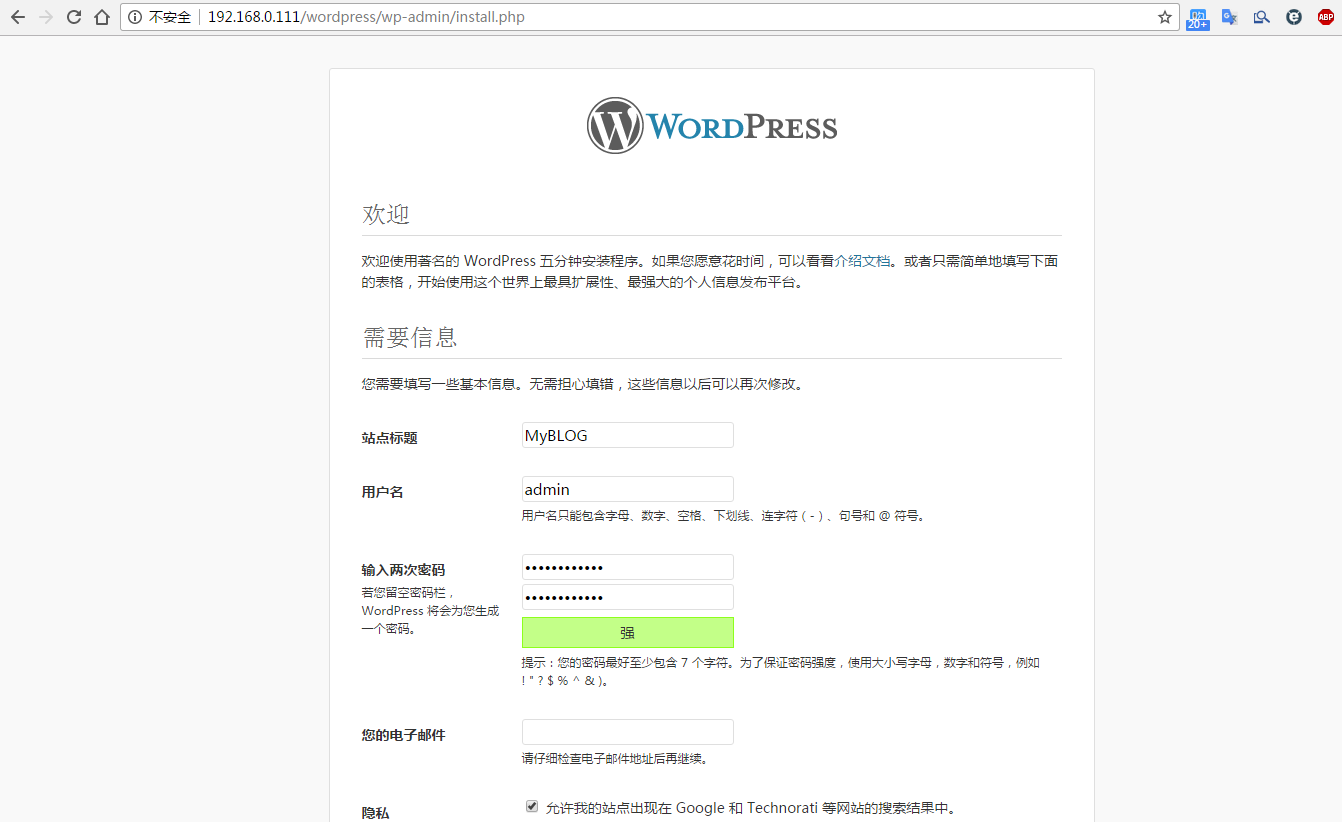
Task: Click the forward navigation arrow
Action: coord(45,17)
